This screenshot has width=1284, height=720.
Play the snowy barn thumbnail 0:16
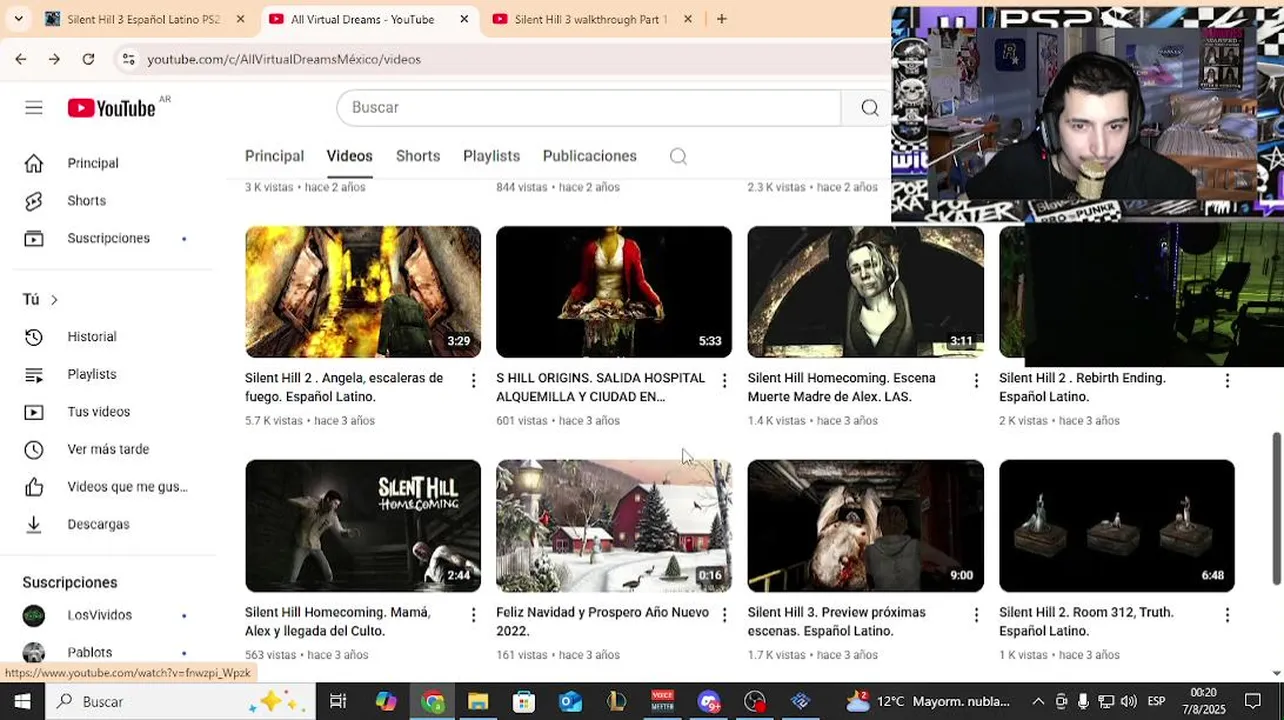point(614,526)
